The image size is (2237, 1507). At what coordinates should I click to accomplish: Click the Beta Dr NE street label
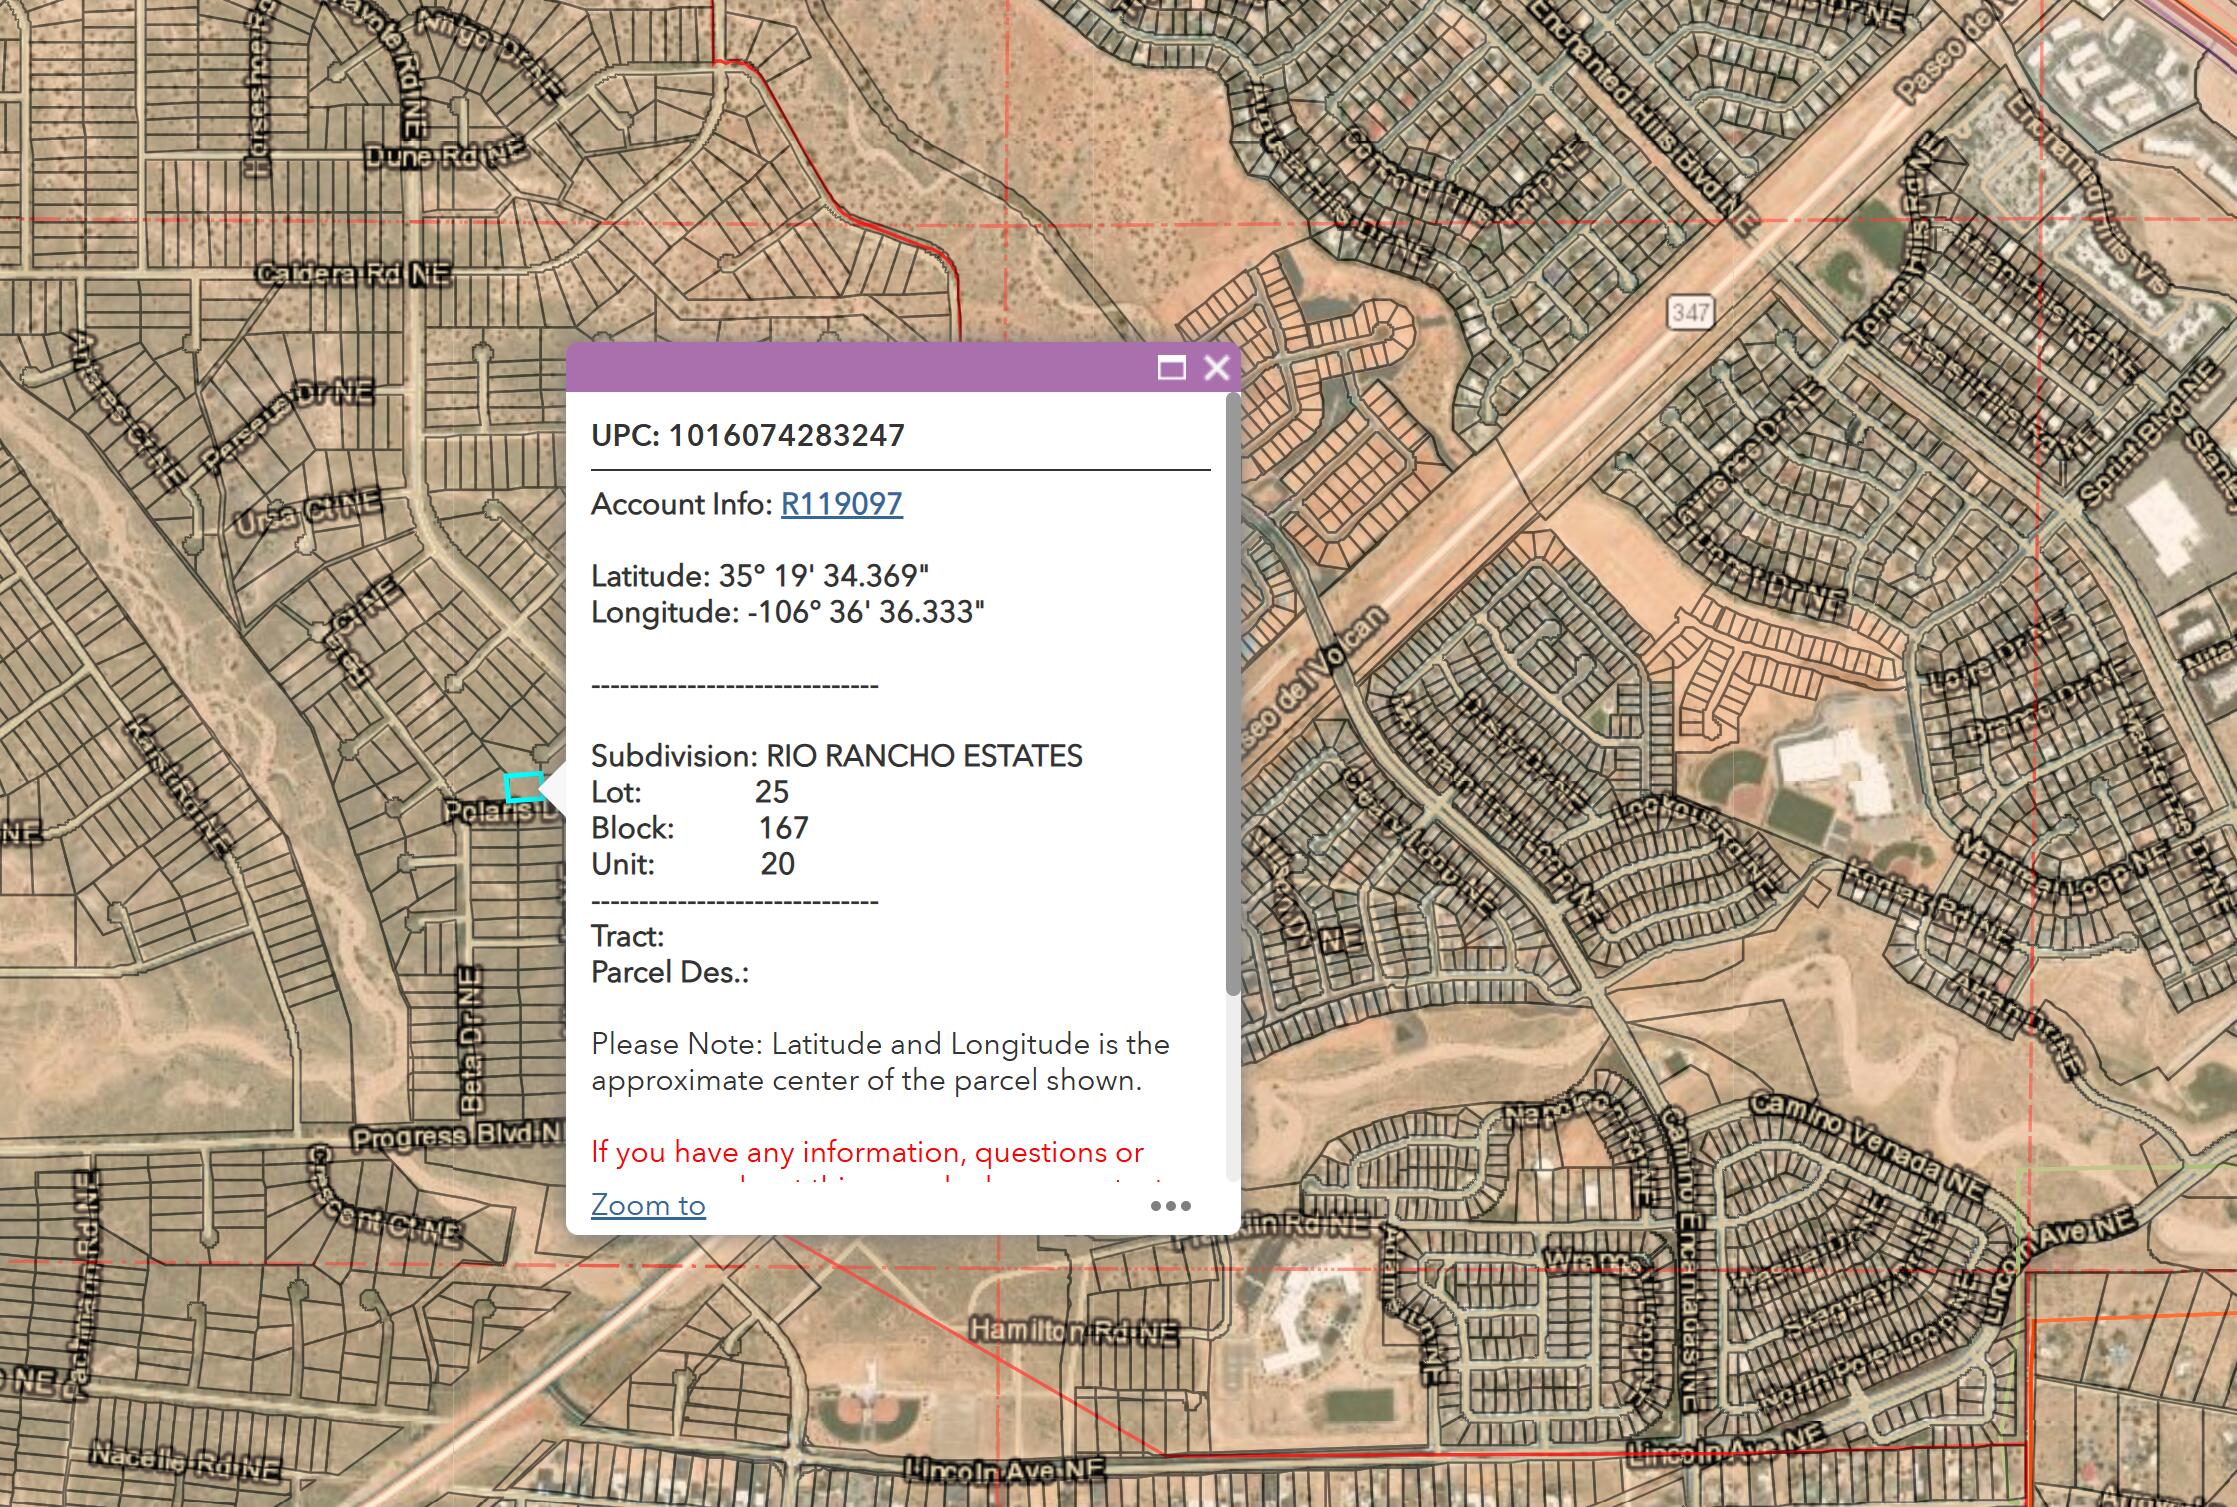pos(471,1039)
